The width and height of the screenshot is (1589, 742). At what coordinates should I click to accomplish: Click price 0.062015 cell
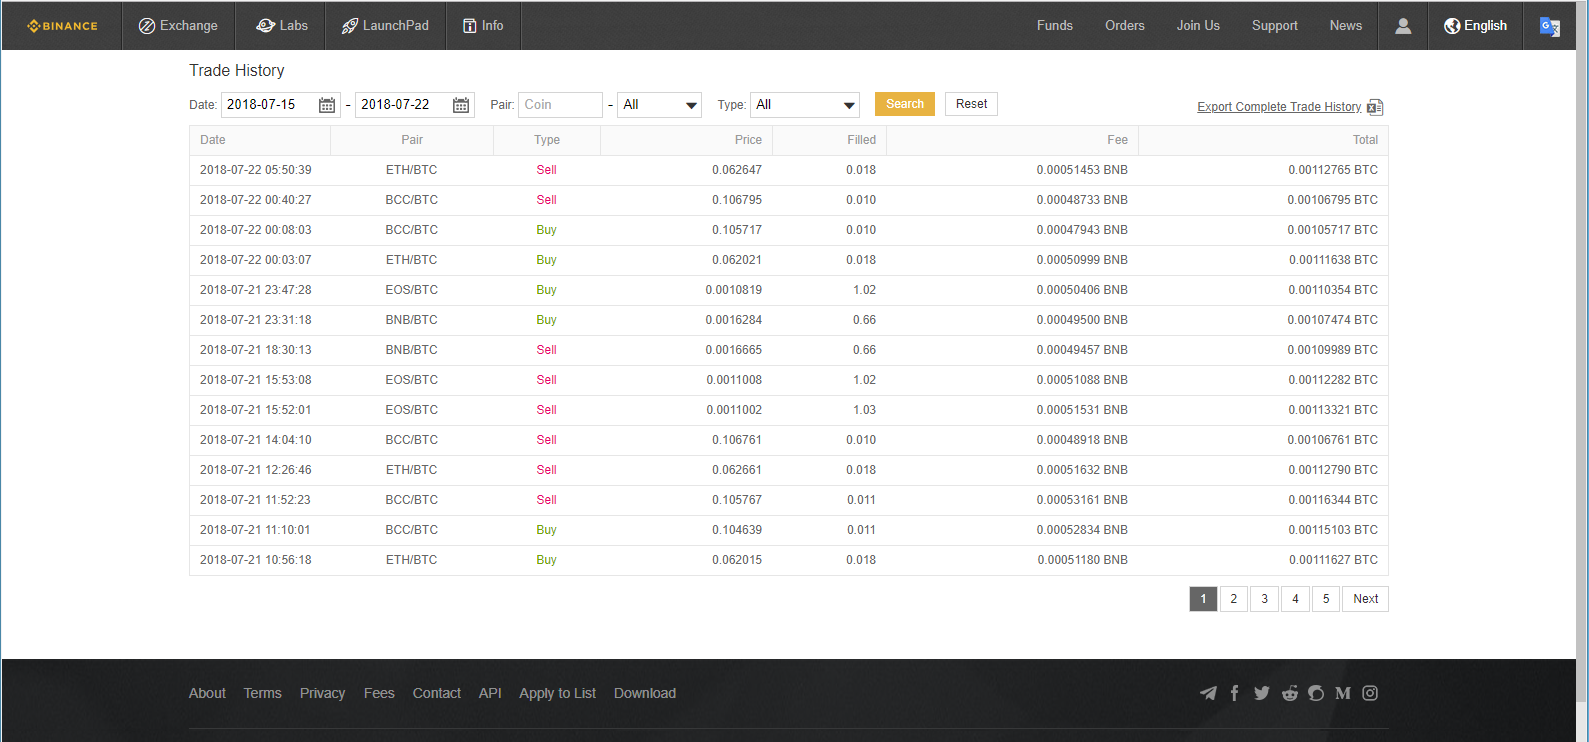point(737,560)
